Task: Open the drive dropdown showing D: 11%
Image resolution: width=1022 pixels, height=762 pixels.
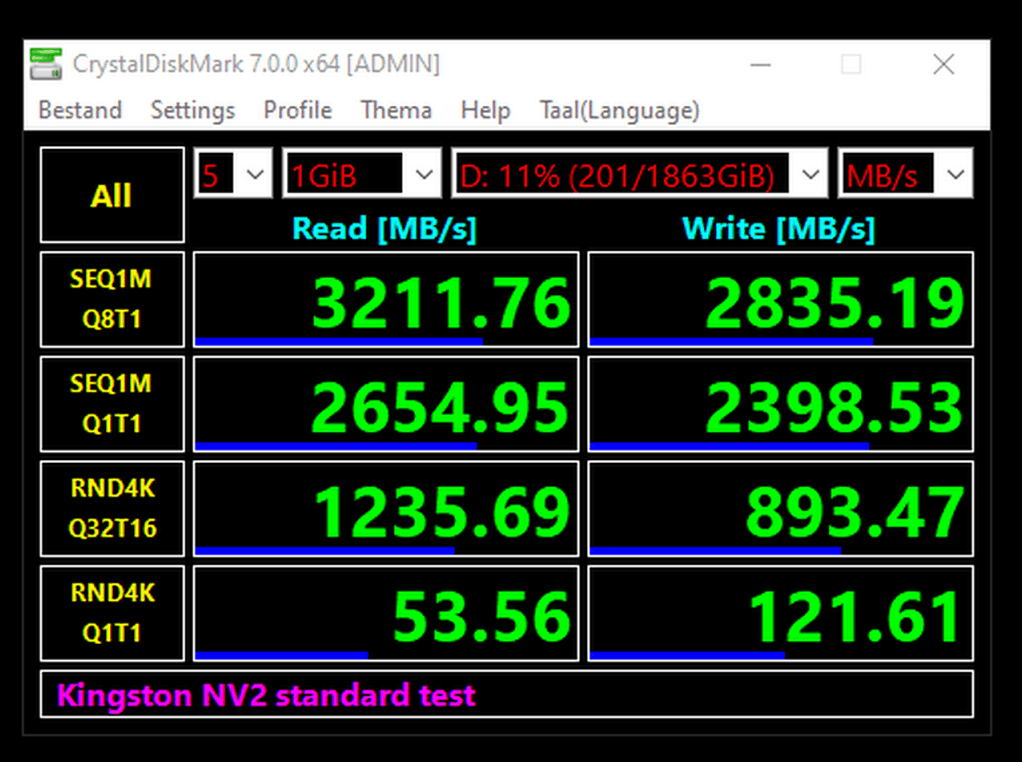Action: [639, 173]
